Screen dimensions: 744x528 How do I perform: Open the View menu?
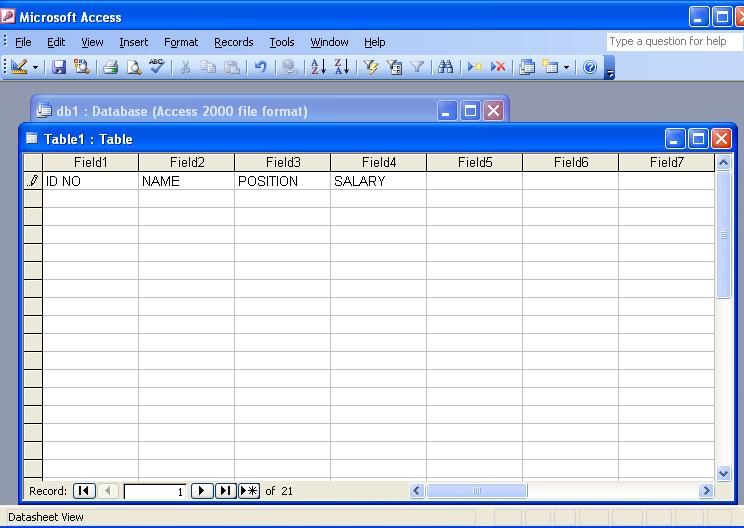92,42
